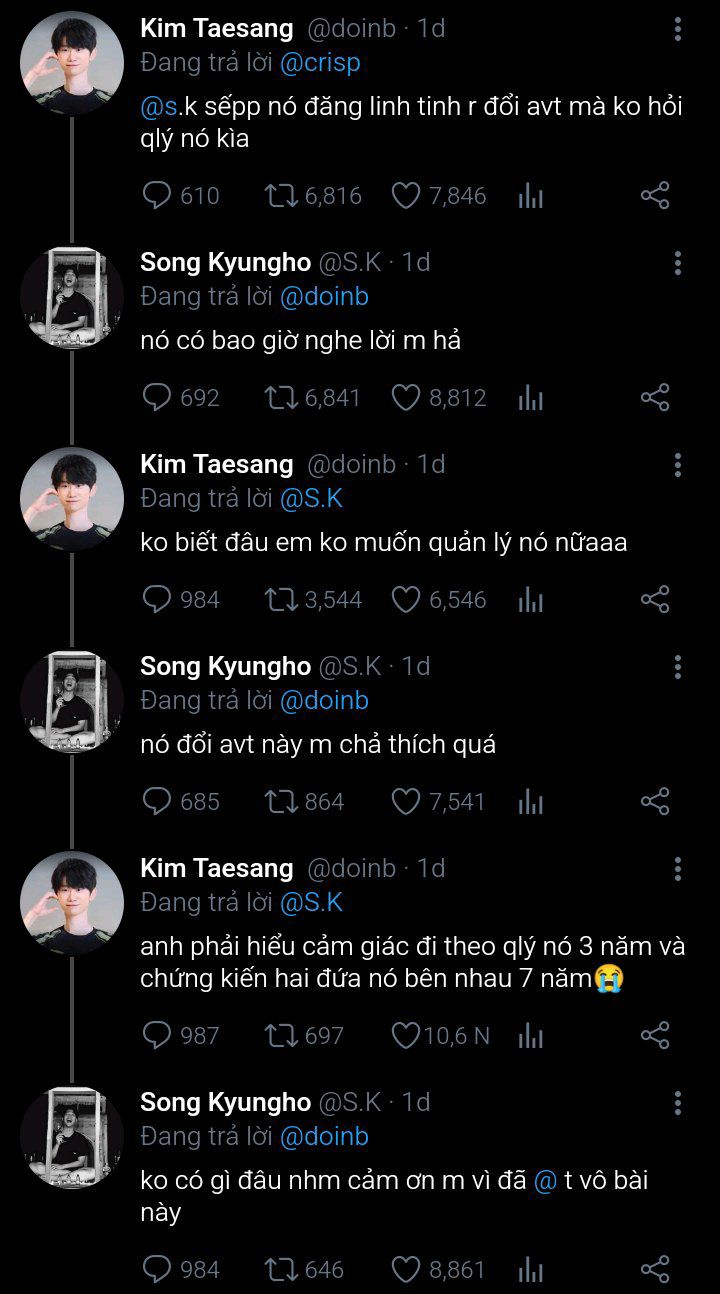Open Song Kyungho's profile name in second tweet
Screen dimensions: 720x1294
pos(225,262)
